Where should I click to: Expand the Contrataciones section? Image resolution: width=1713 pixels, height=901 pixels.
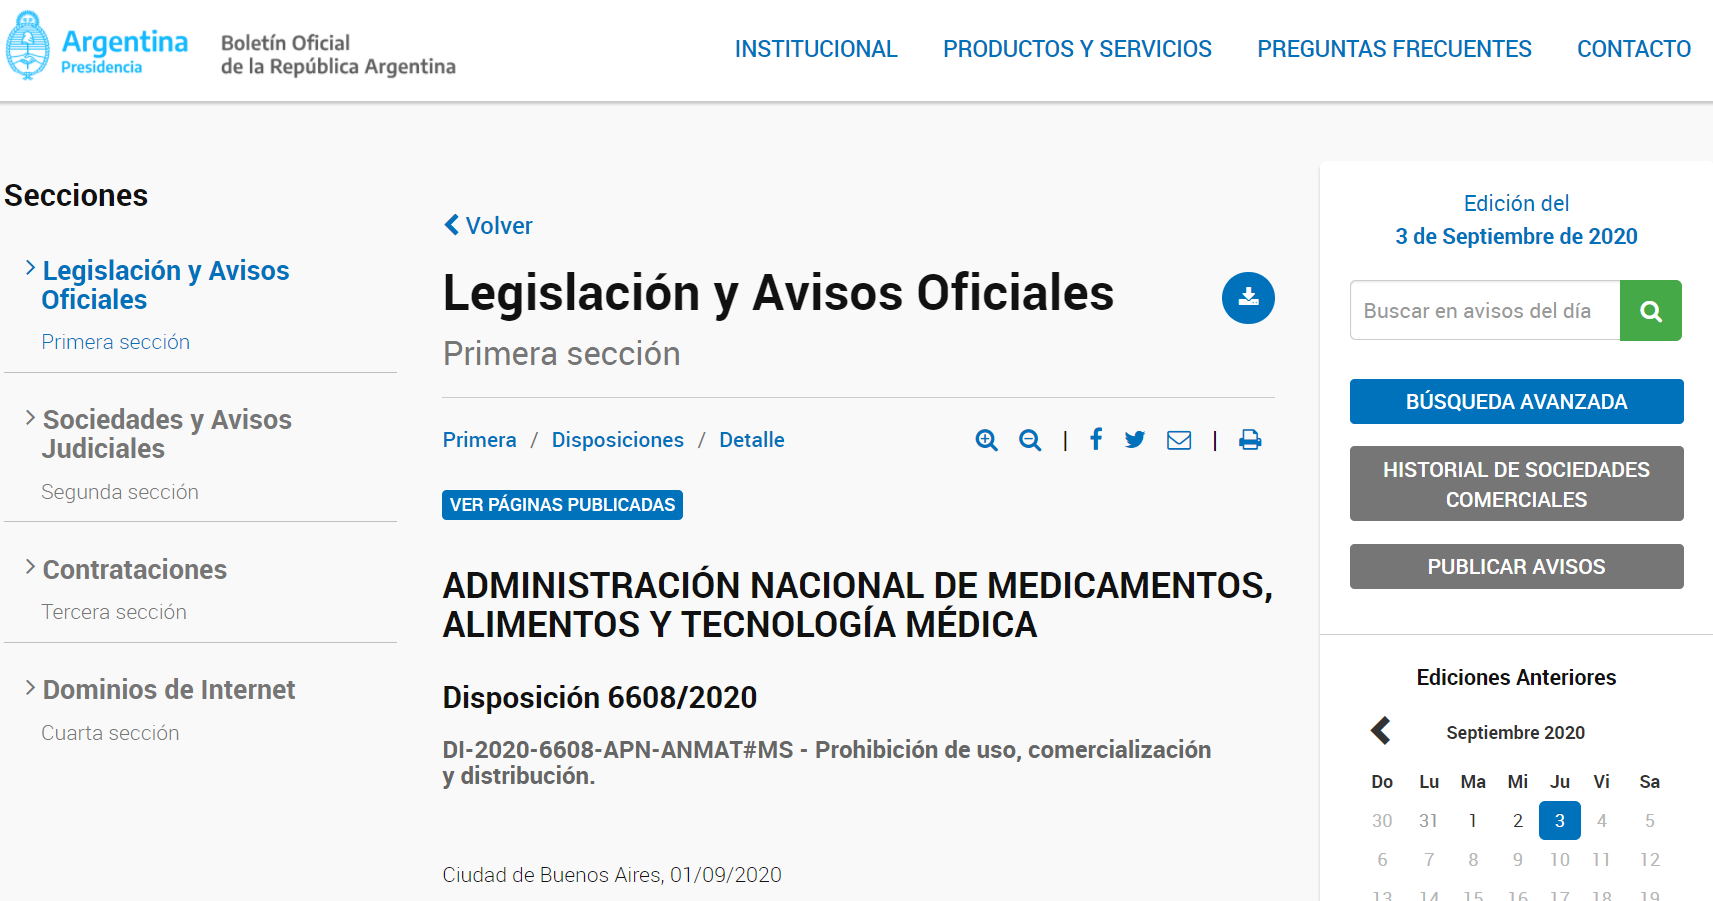pos(134,569)
